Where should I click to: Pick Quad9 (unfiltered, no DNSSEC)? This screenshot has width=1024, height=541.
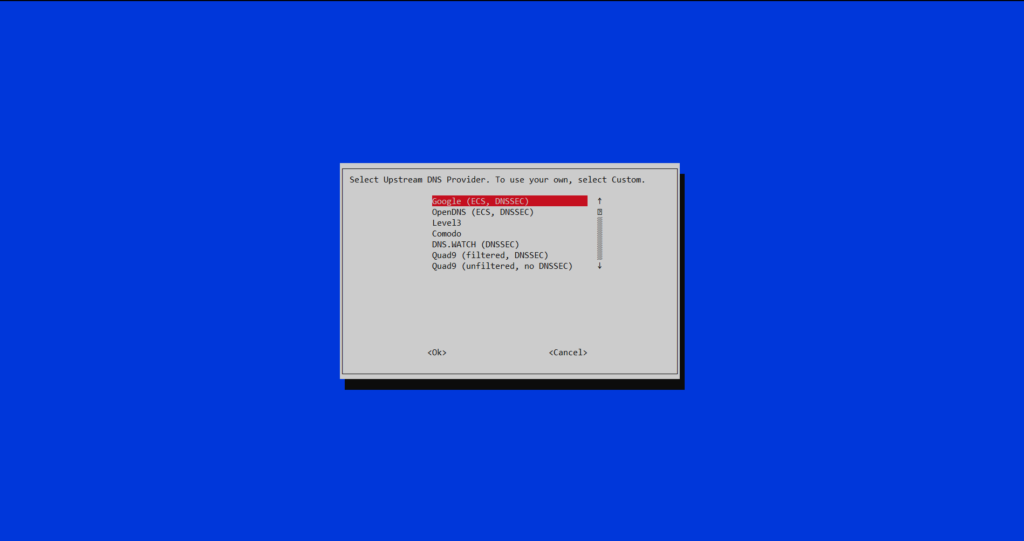(x=502, y=266)
